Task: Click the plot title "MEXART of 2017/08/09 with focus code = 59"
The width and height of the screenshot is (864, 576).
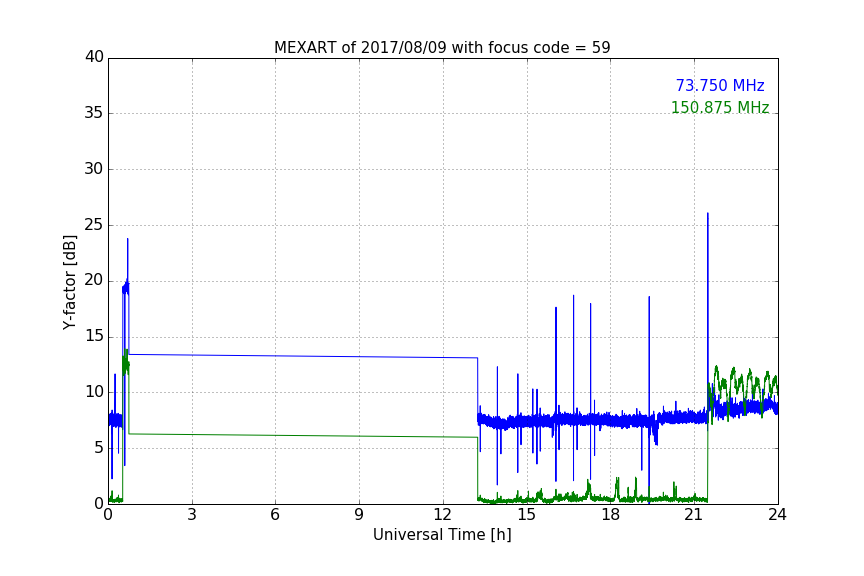Action: (x=442, y=47)
